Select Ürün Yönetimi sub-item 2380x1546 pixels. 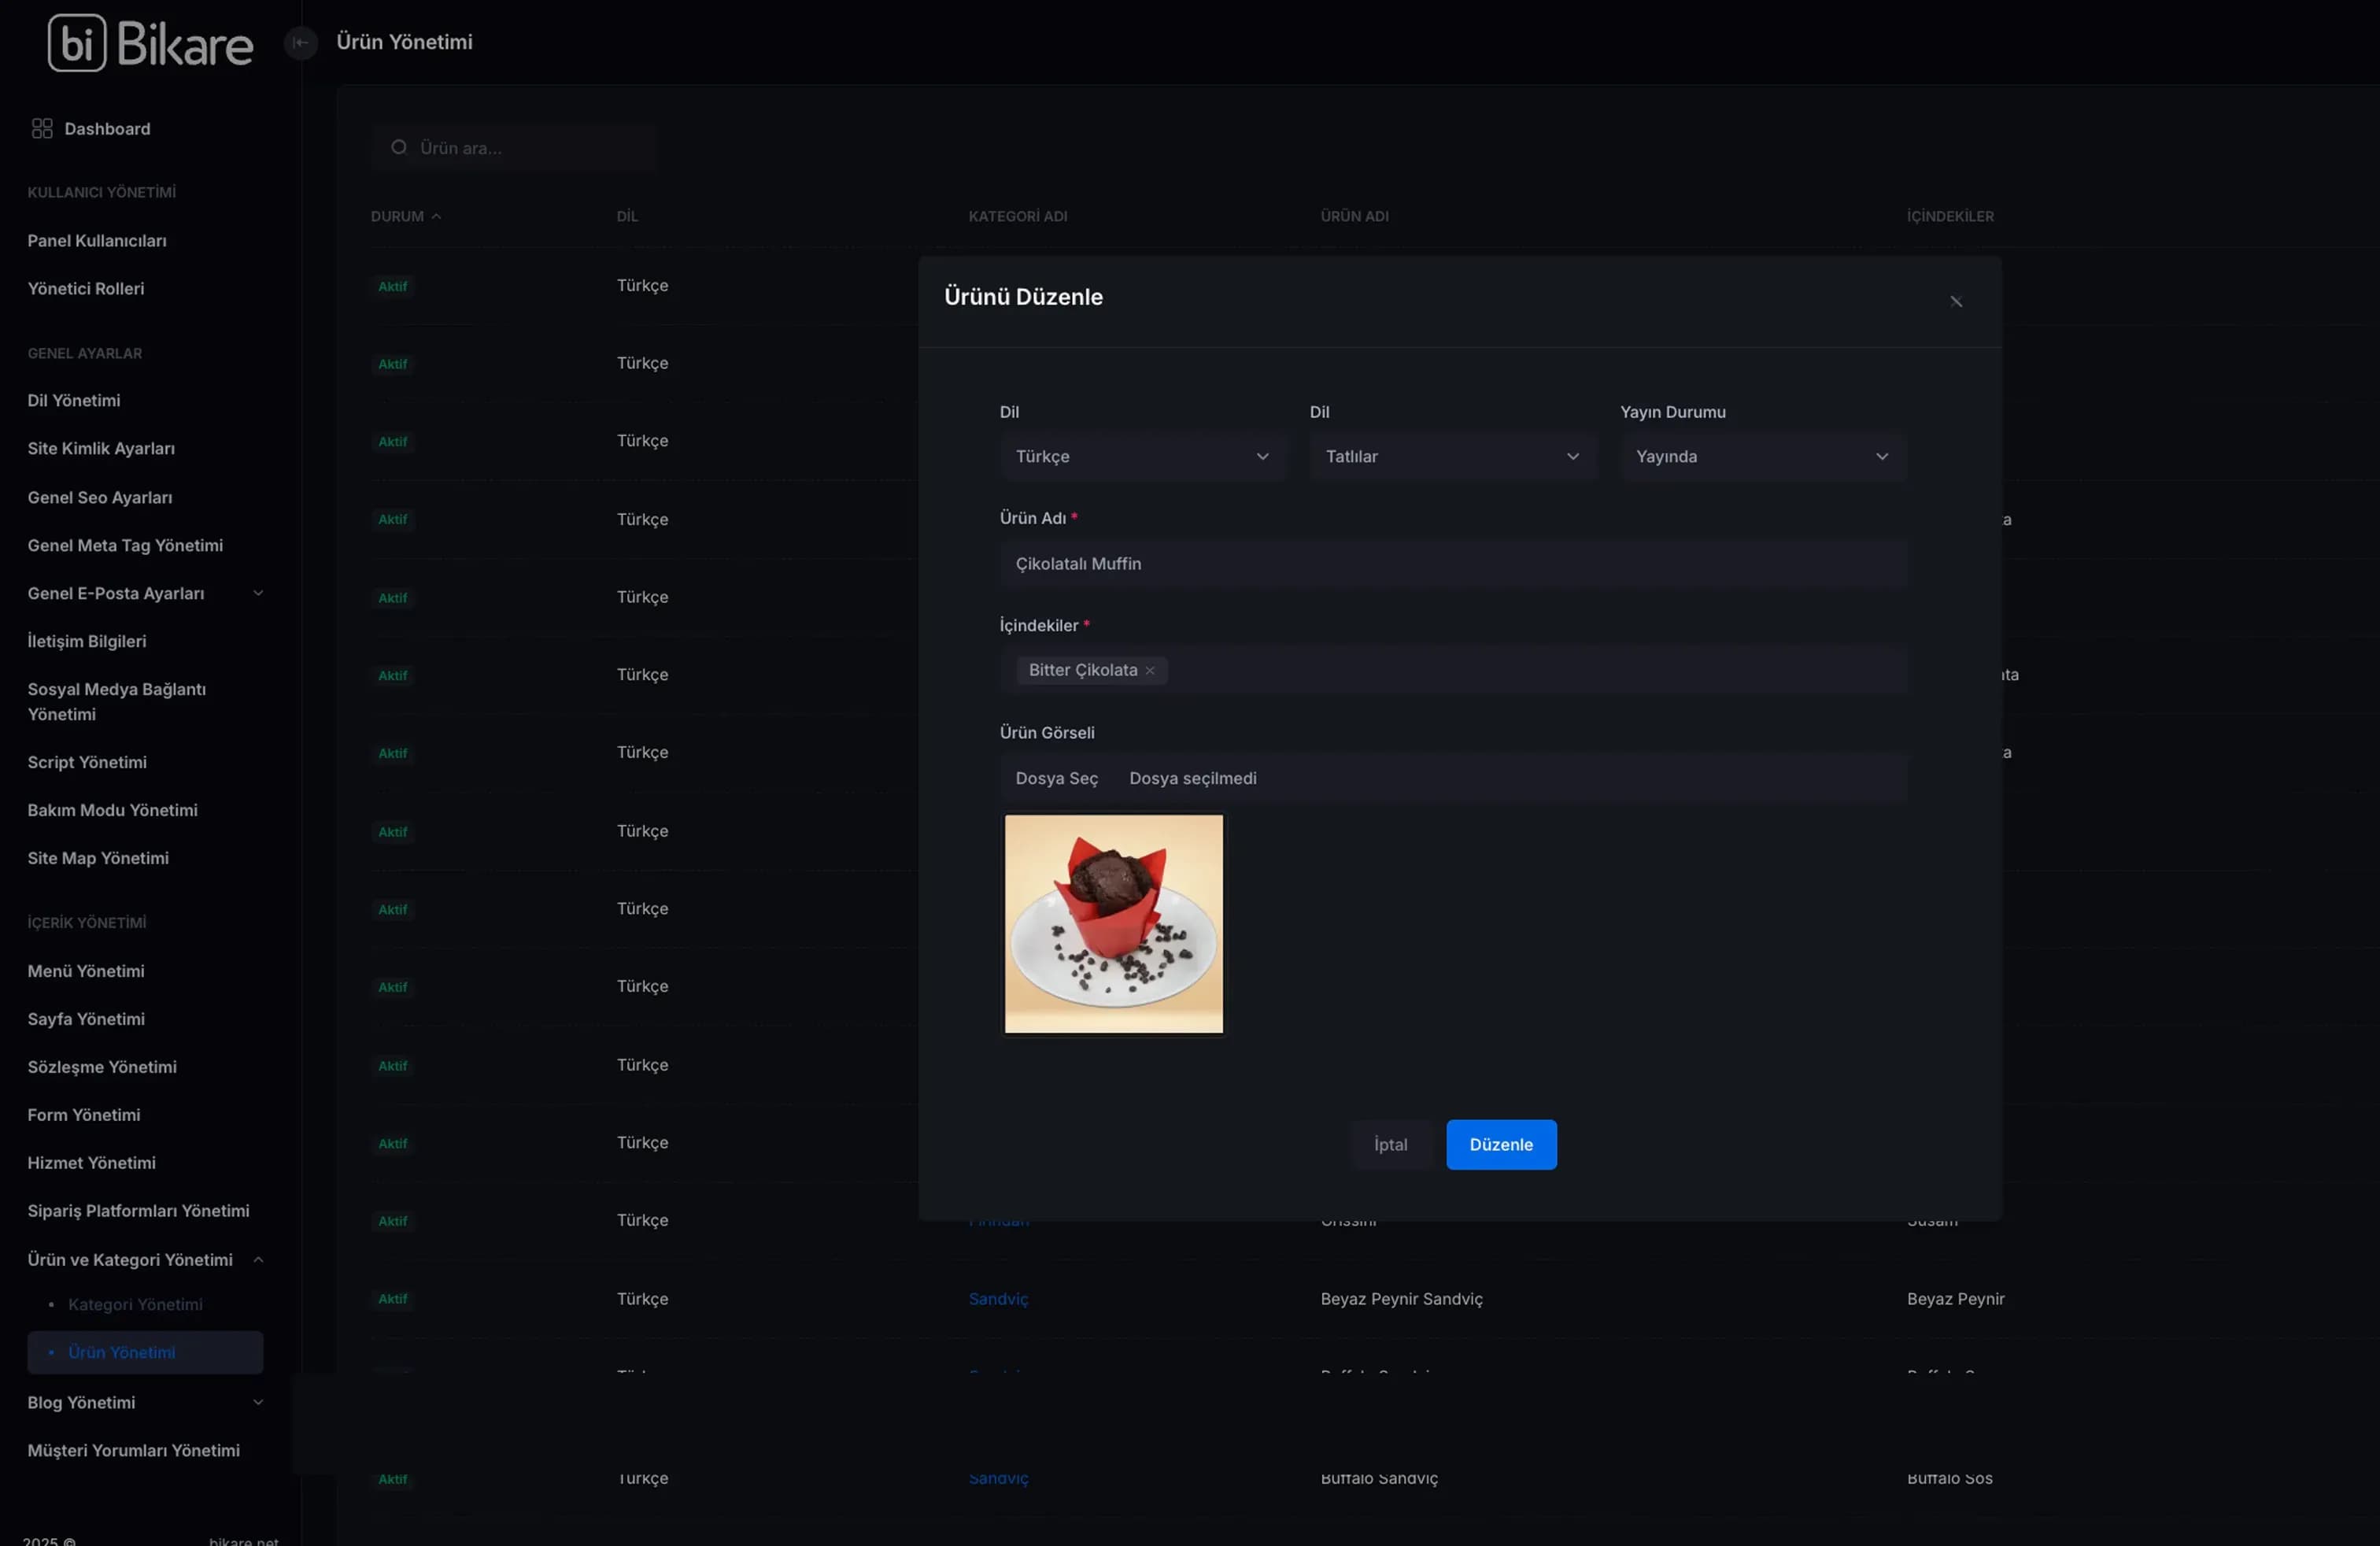[x=145, y=1353]
